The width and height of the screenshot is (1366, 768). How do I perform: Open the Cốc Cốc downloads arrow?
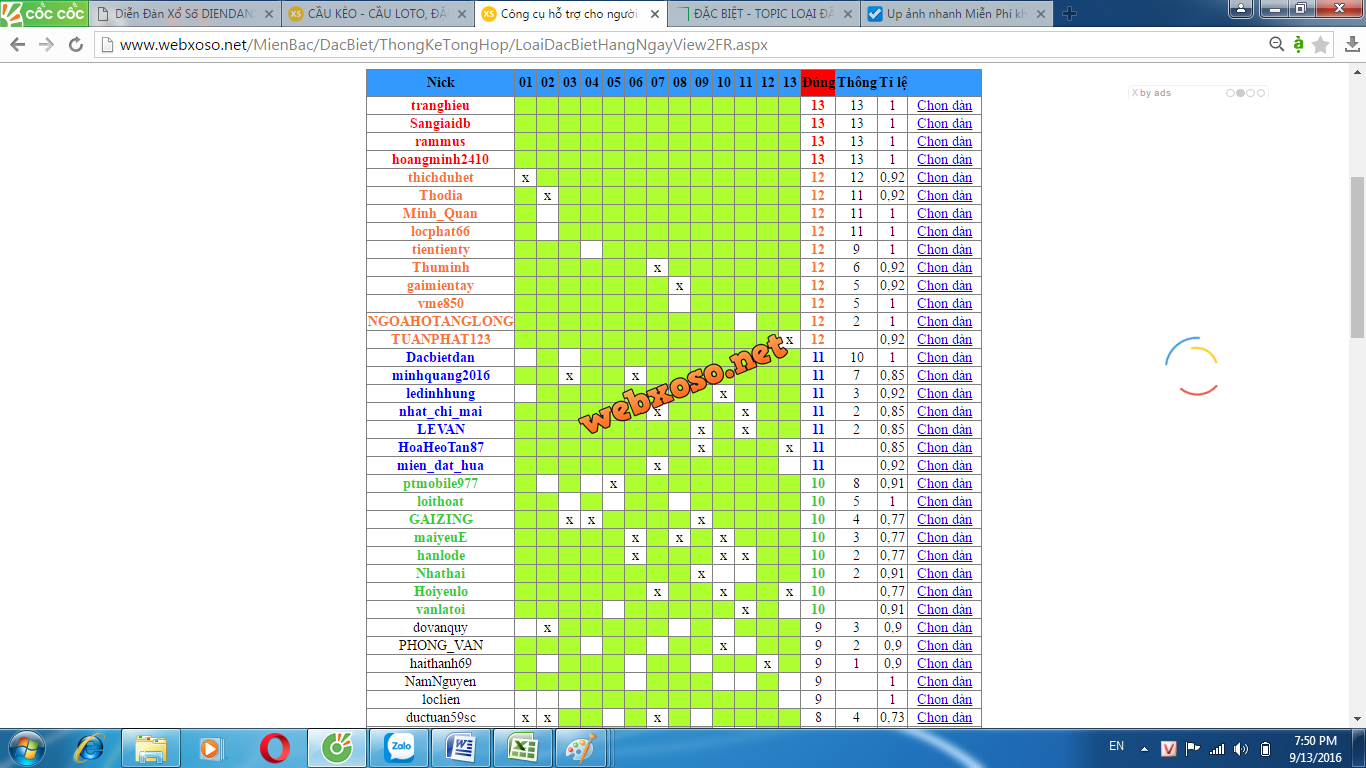point(1351,44)
